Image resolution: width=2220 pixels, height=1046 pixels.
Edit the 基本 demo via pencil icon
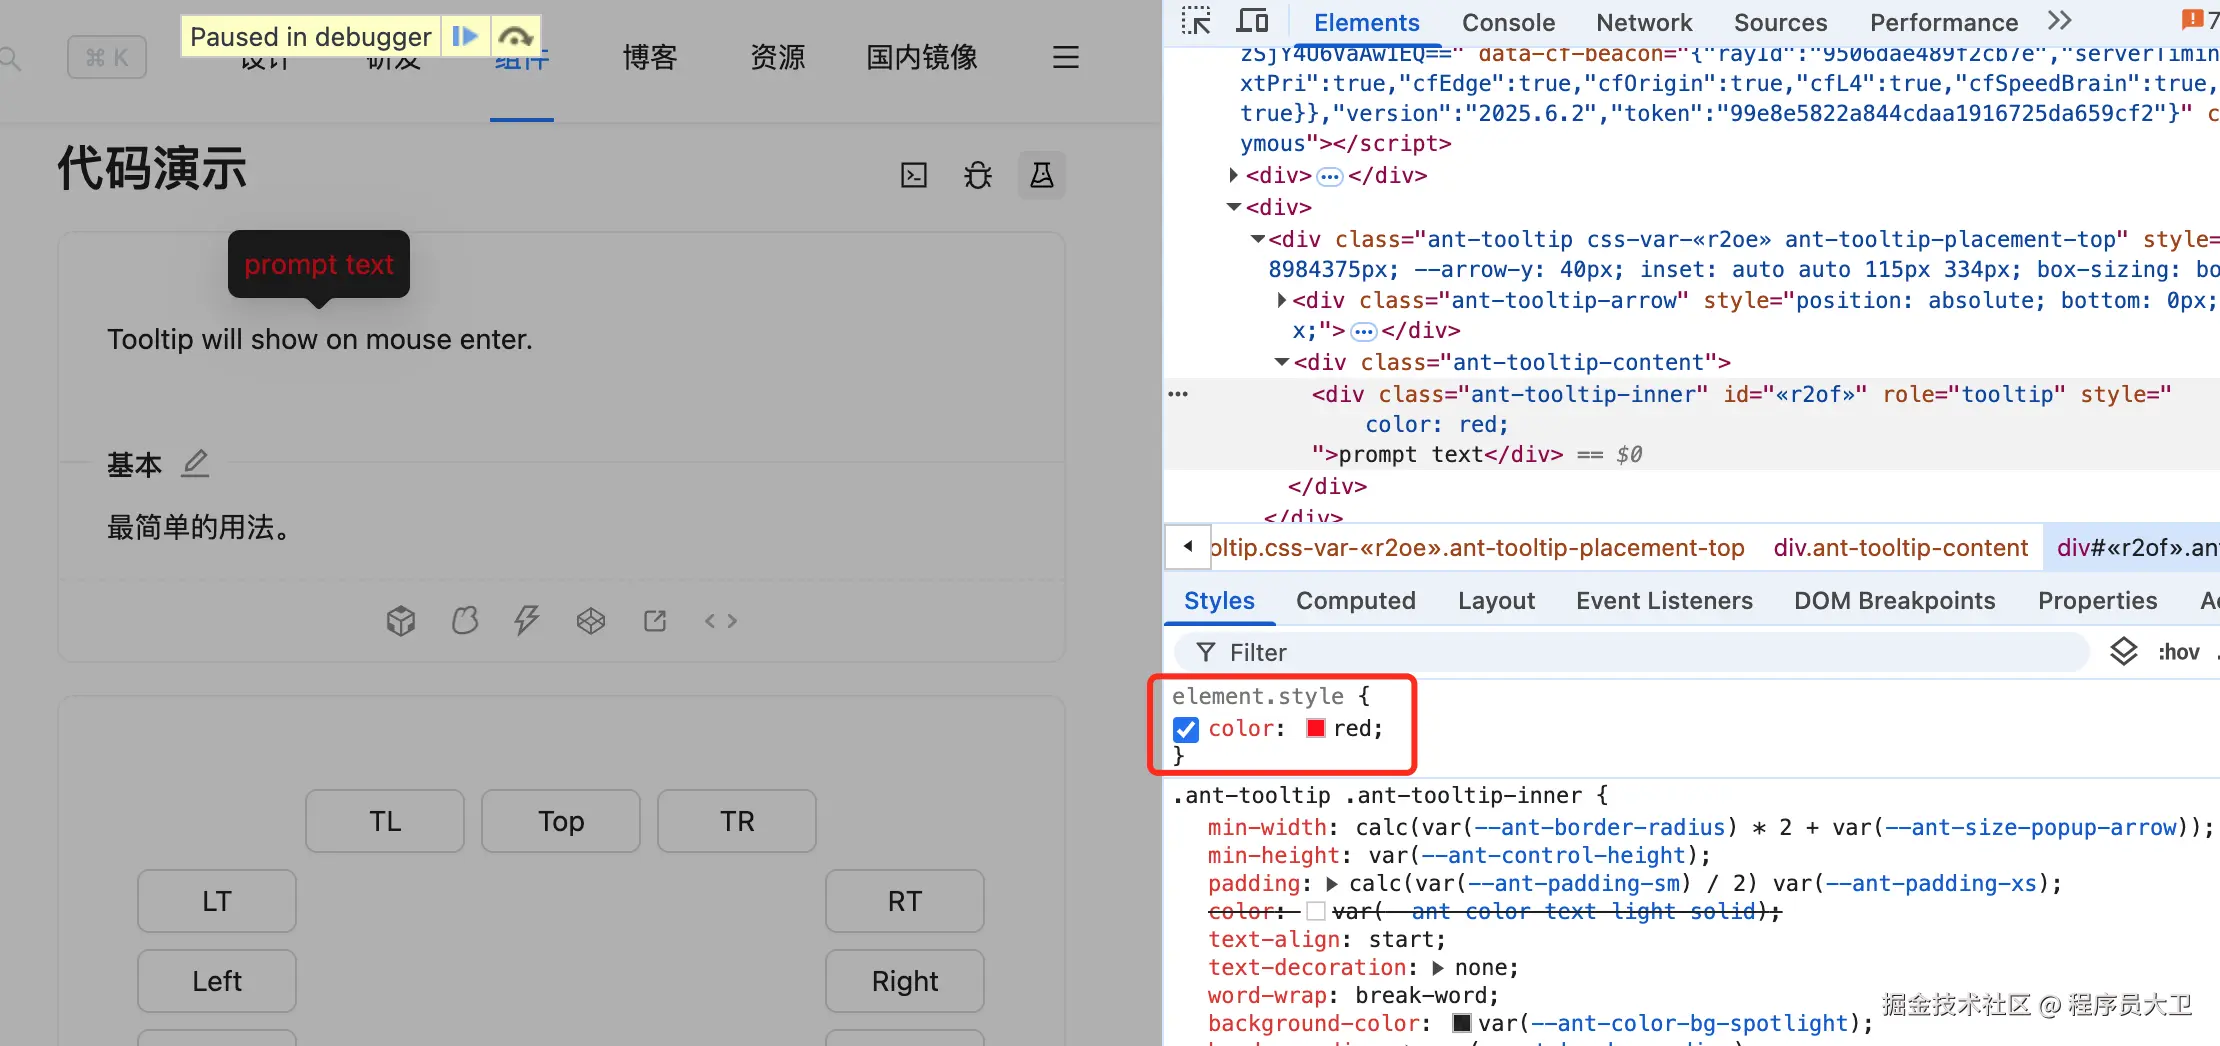pos(195,463)
